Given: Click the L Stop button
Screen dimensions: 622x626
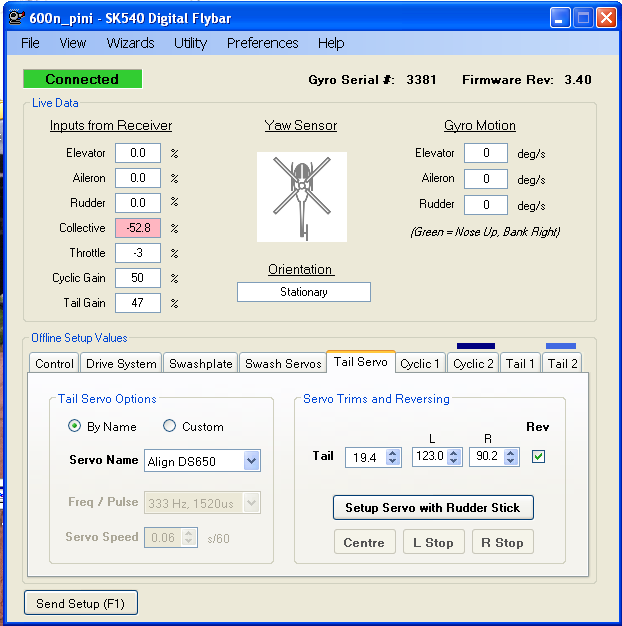Looking at the screenshot, I should tap(434, 542).
